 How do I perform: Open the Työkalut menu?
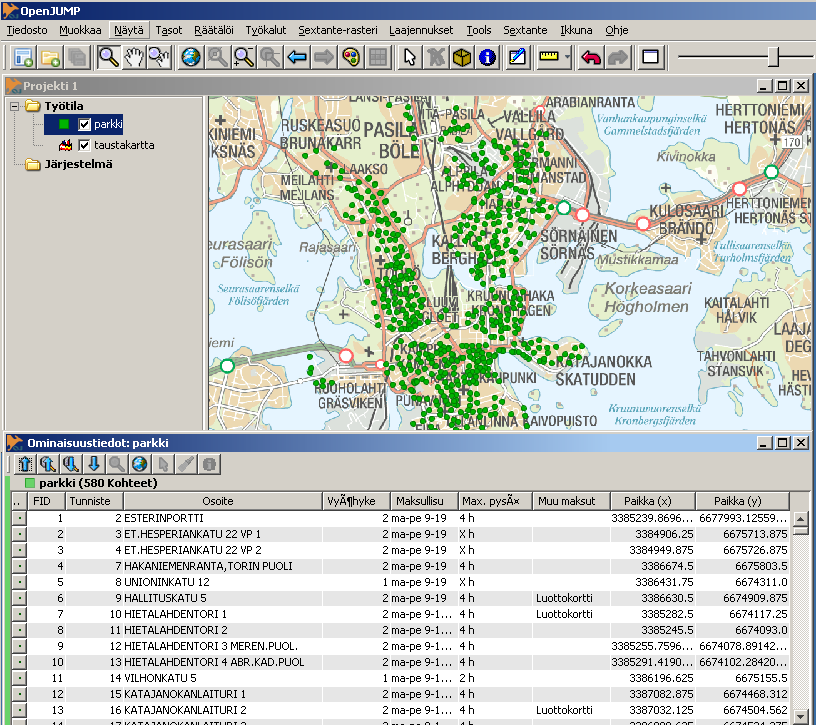tap(266, 30)
